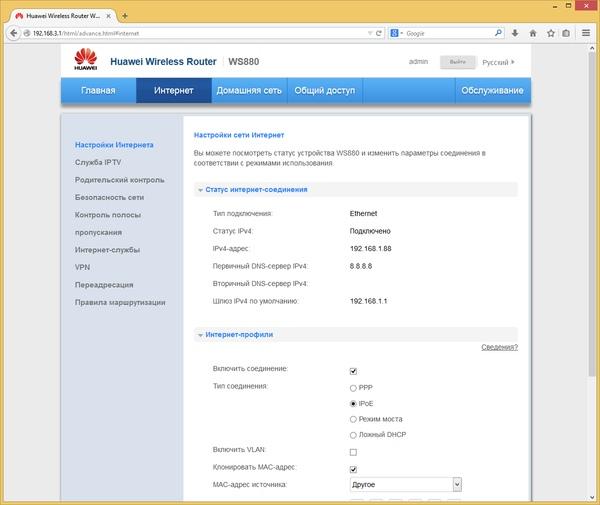Click the DNS value 8.8.8.8
Screen dimensions: 600x505
(360, 266)
